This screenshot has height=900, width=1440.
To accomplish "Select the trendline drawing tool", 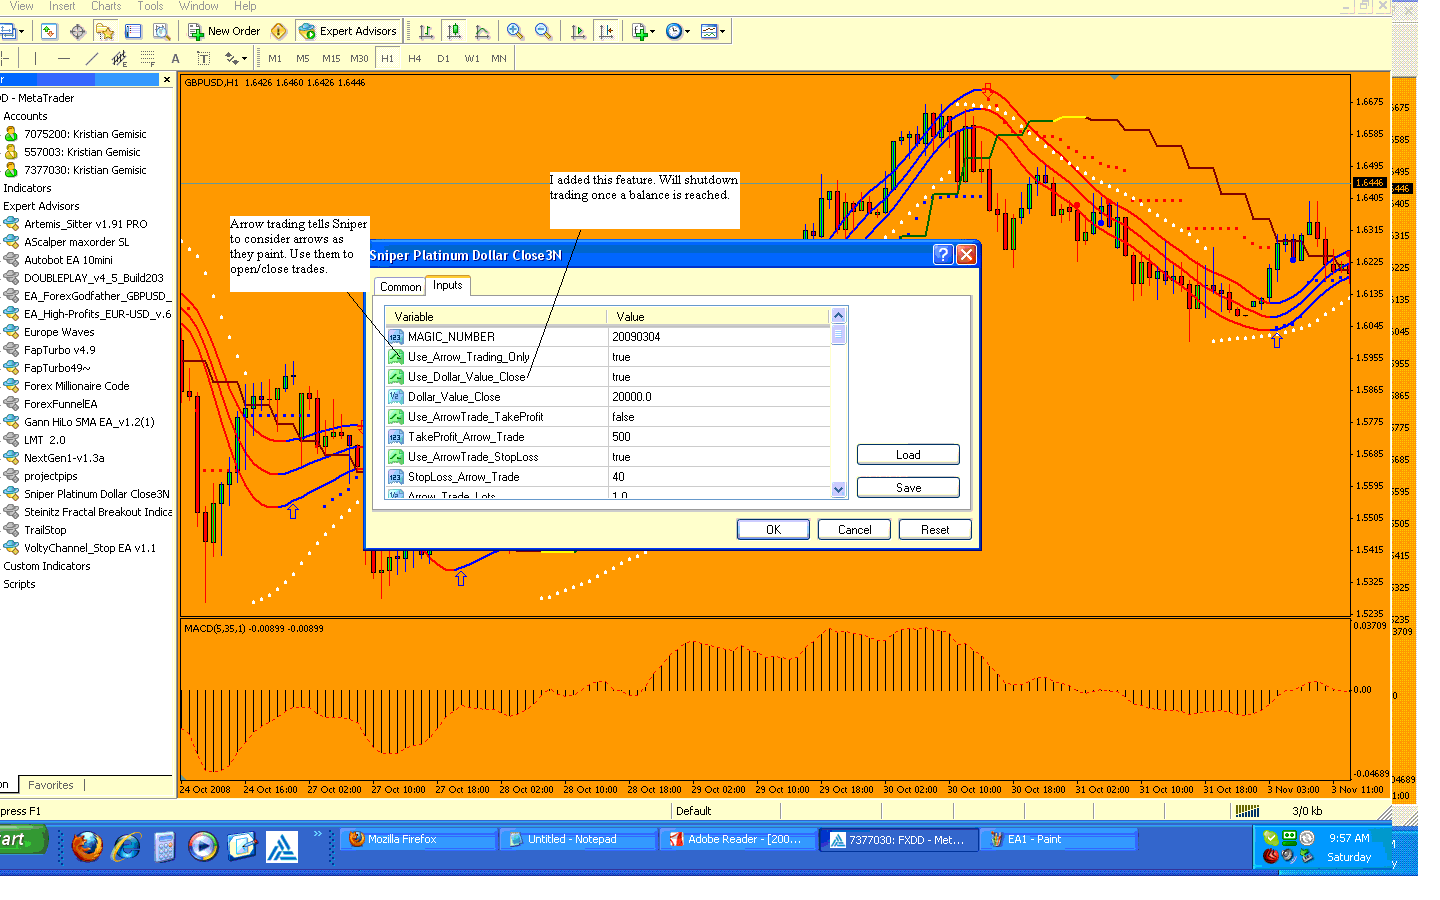I will coord(92,59).
